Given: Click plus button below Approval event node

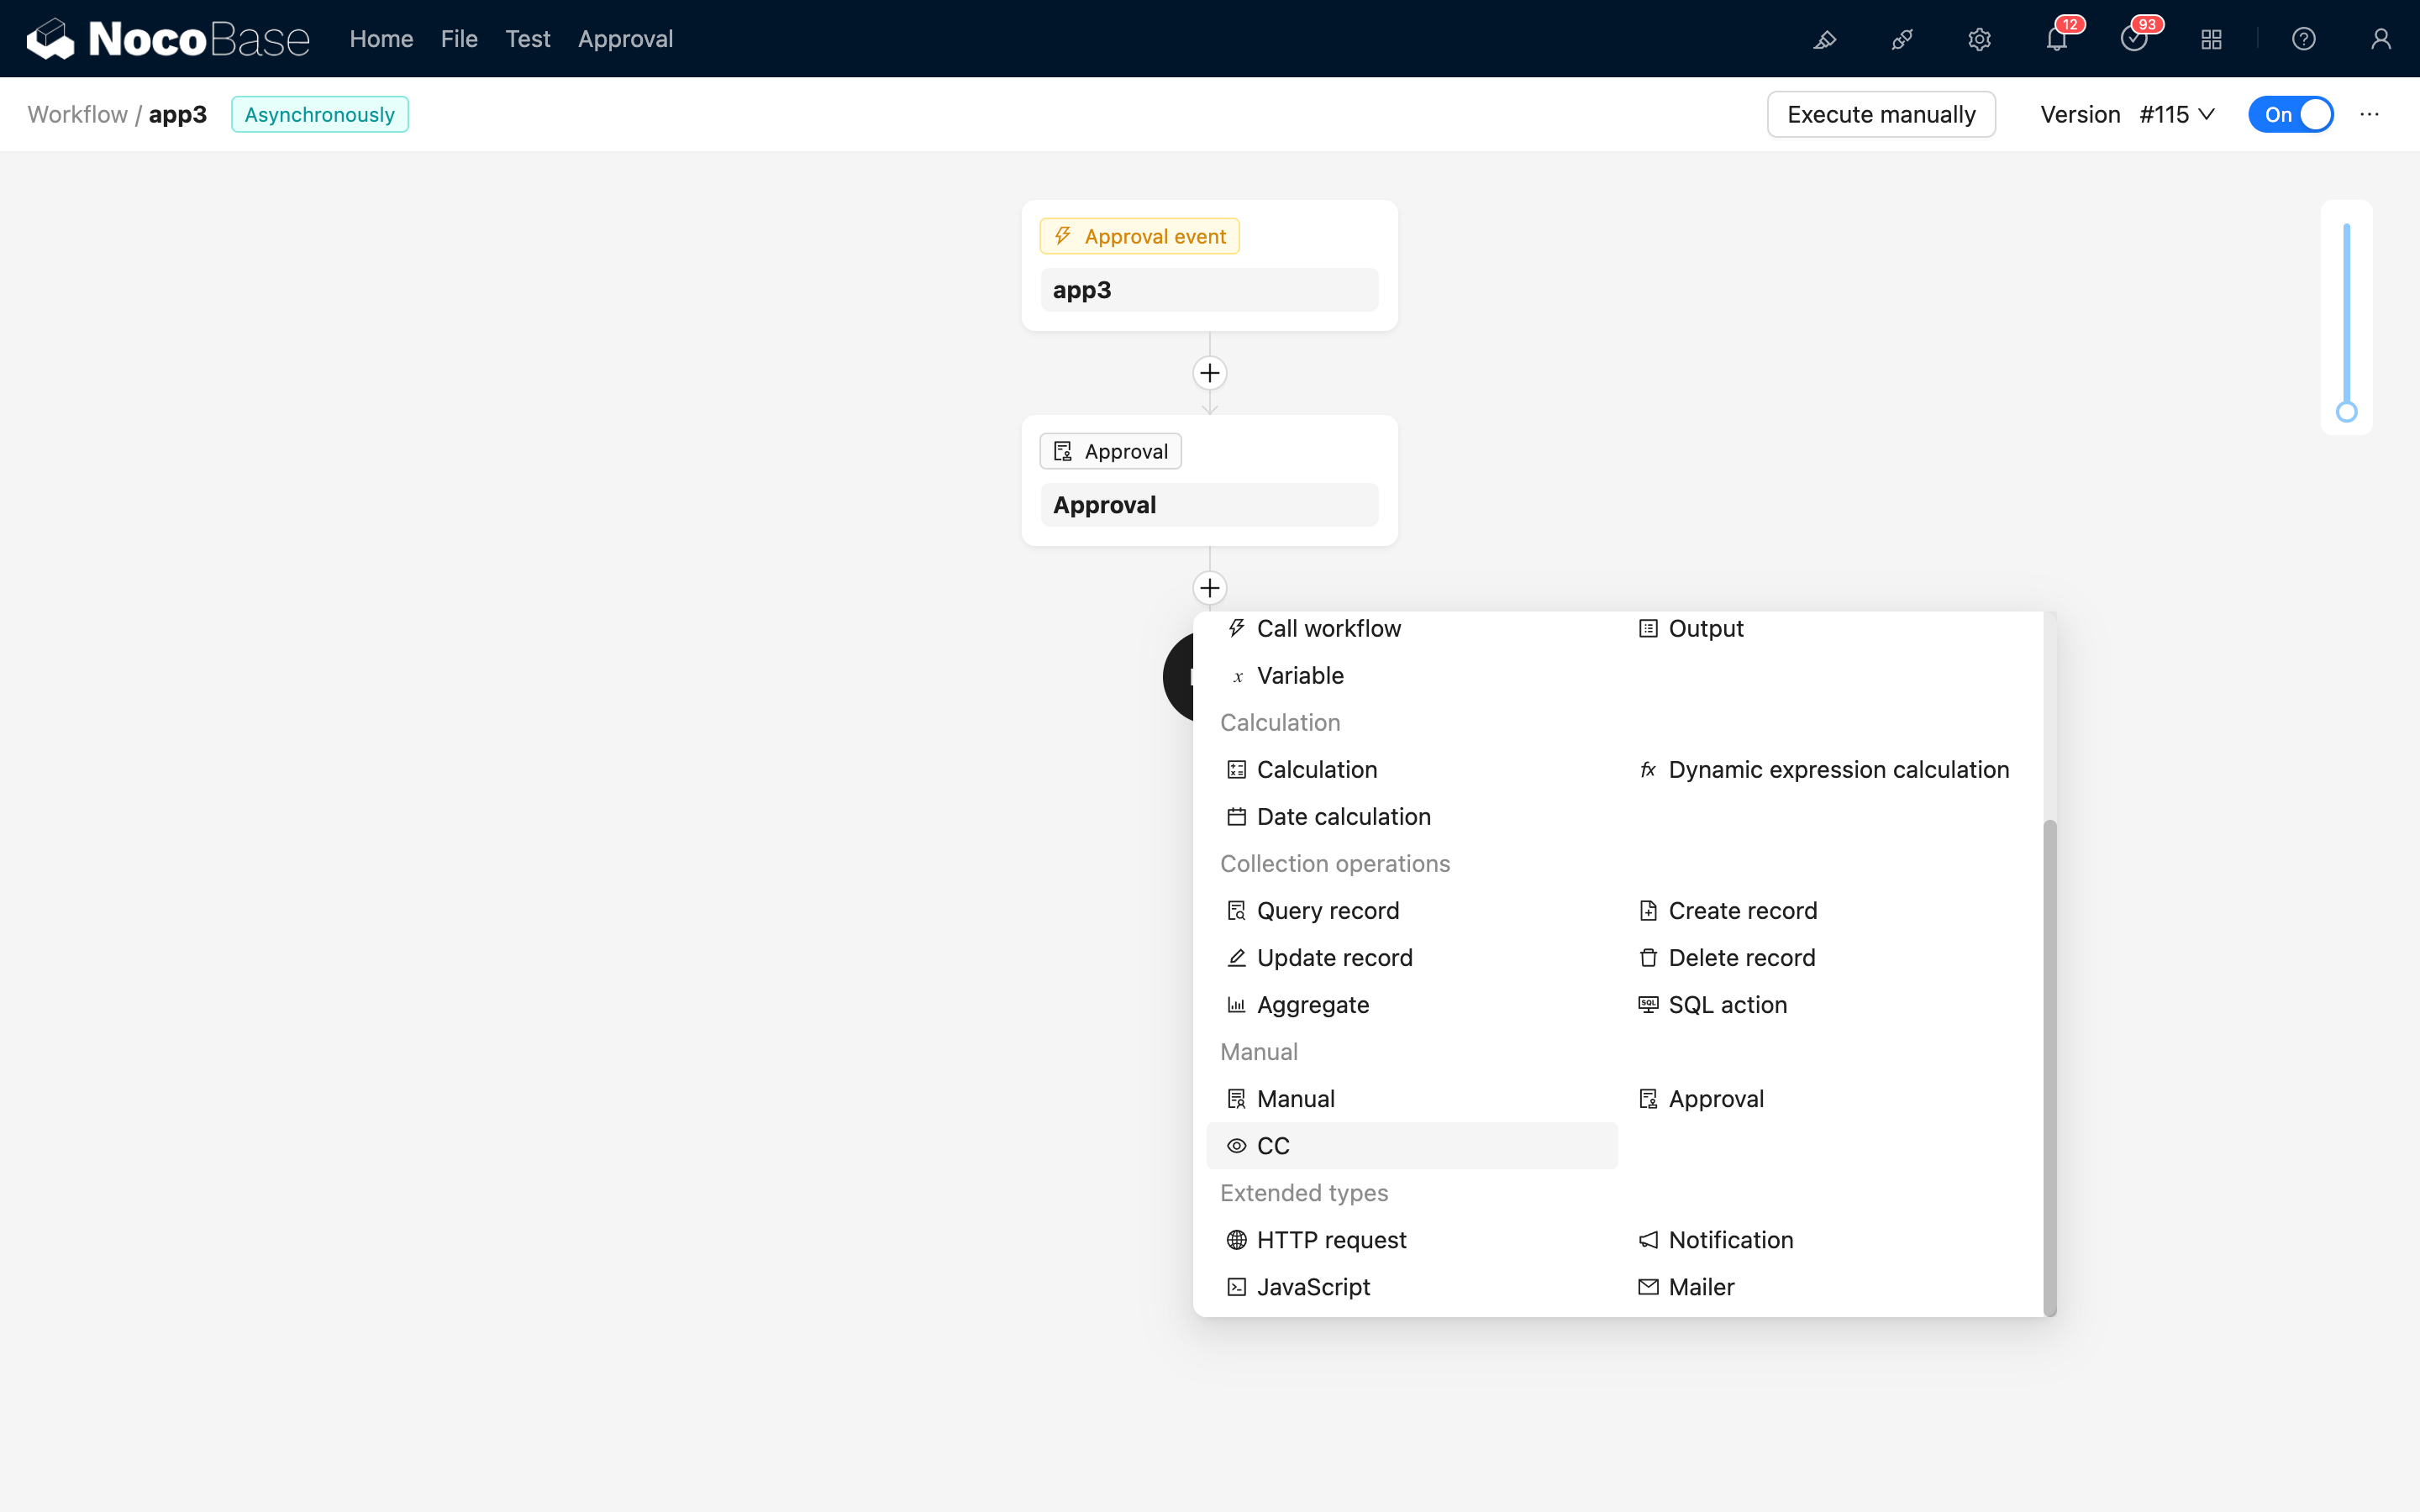Looking at the screenshot, I should [x=1209, y=373].
